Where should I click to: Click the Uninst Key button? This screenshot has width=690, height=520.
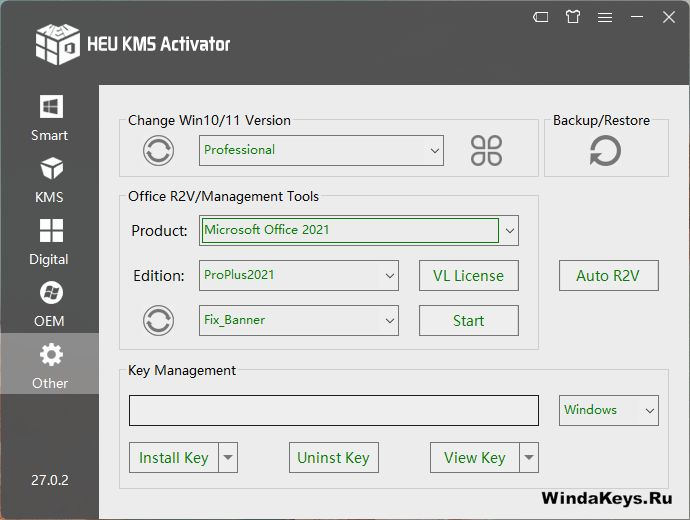[334, 458]
